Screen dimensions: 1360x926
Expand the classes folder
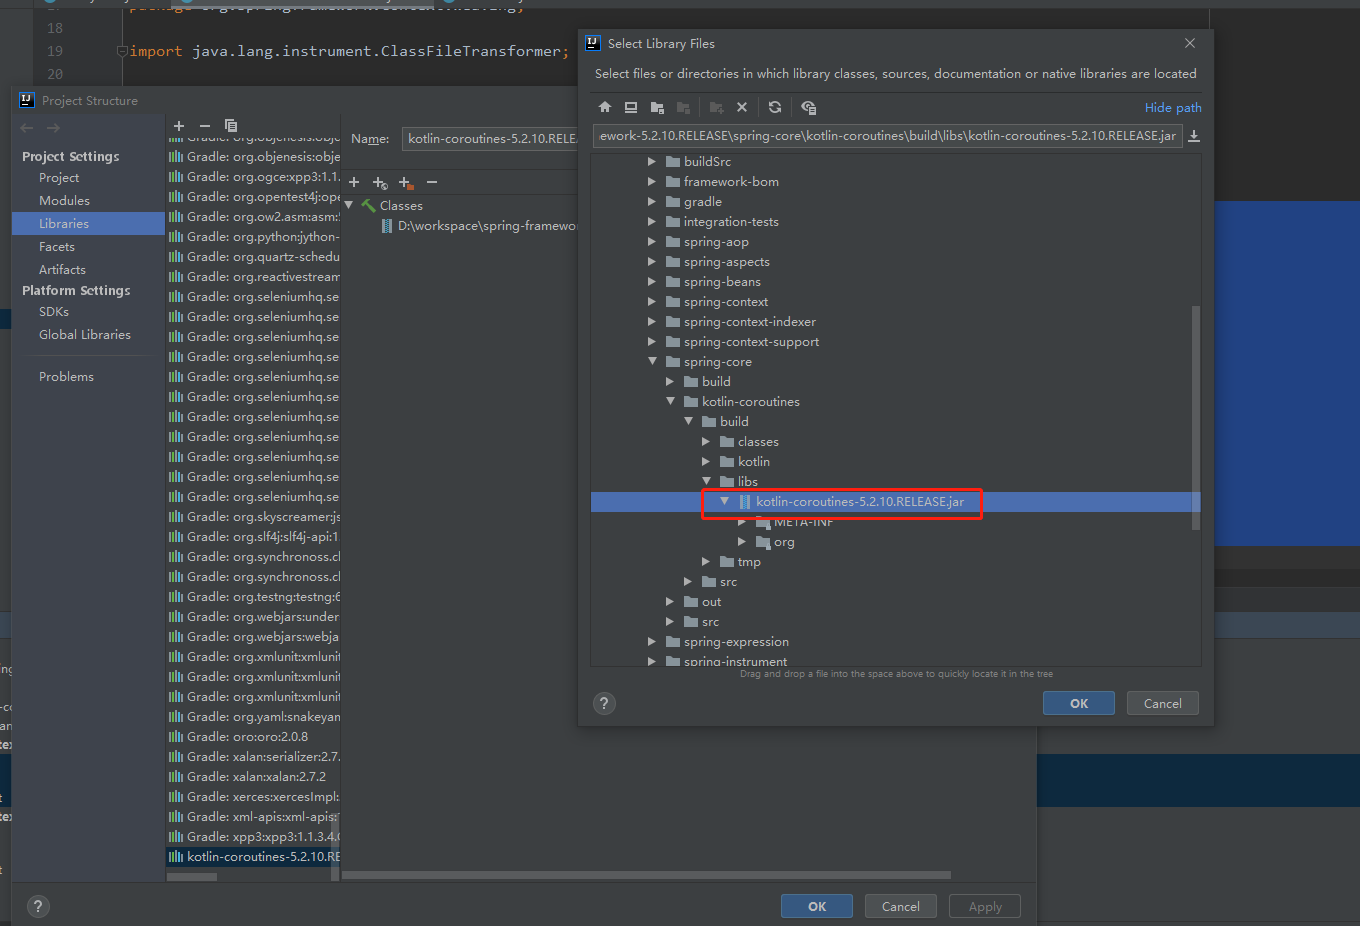point(706,441)
